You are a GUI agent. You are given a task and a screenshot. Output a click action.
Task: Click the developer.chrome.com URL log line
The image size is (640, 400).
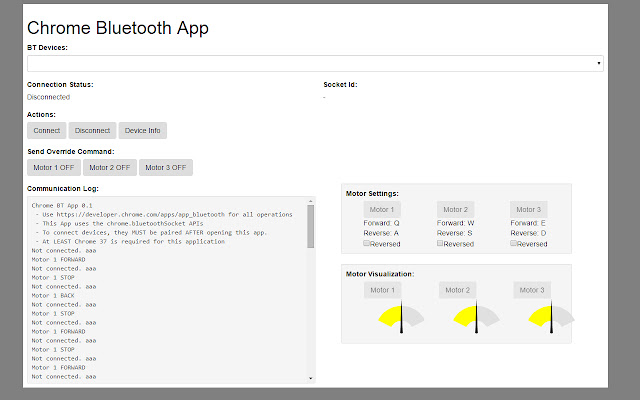tap(164, 214)
